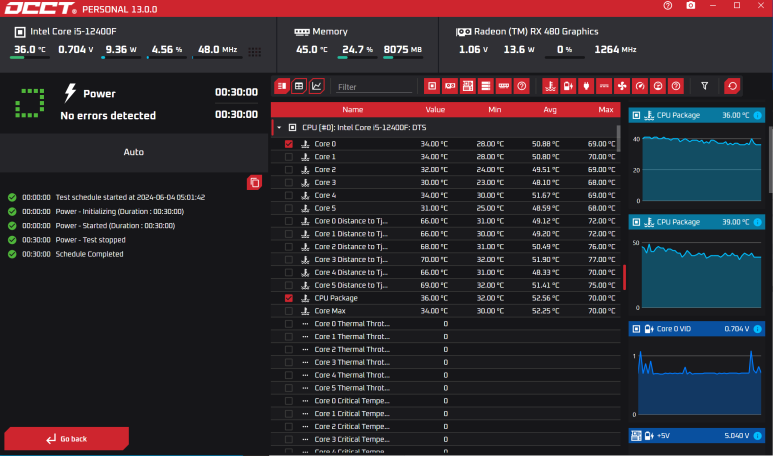This screenshot has height=456, width=773.
Task: Click the fan sensor filter icon
Action: 622,86
